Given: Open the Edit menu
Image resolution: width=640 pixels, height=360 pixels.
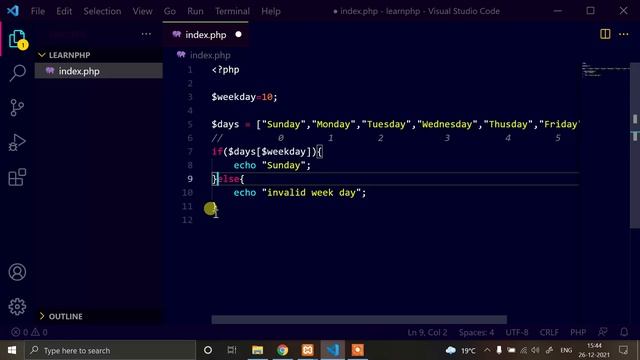Looking at the screenshot, I should click(64, 11).
